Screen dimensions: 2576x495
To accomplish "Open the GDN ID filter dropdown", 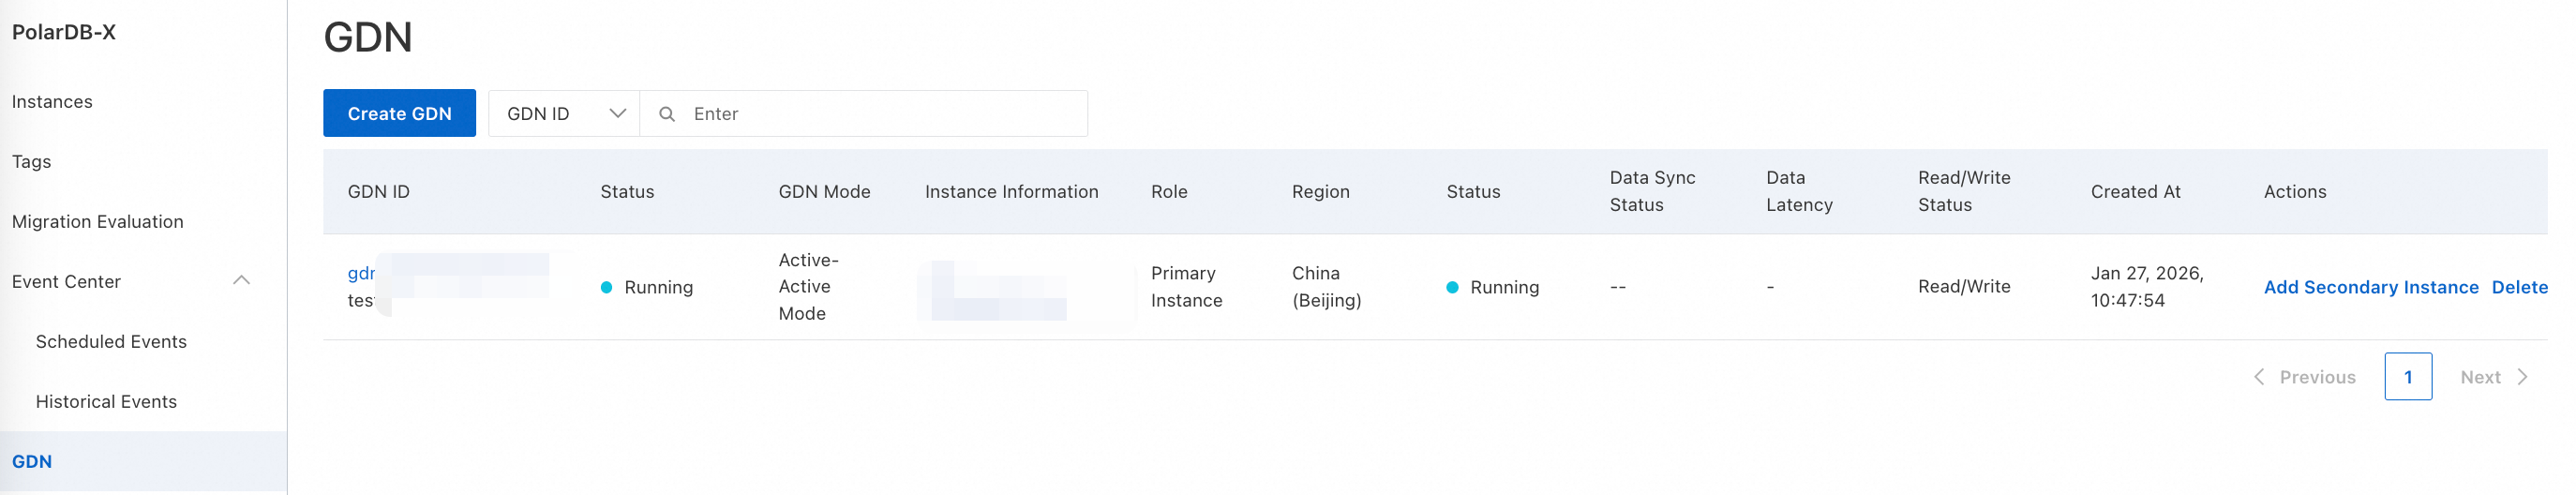I will pos(564,114).
